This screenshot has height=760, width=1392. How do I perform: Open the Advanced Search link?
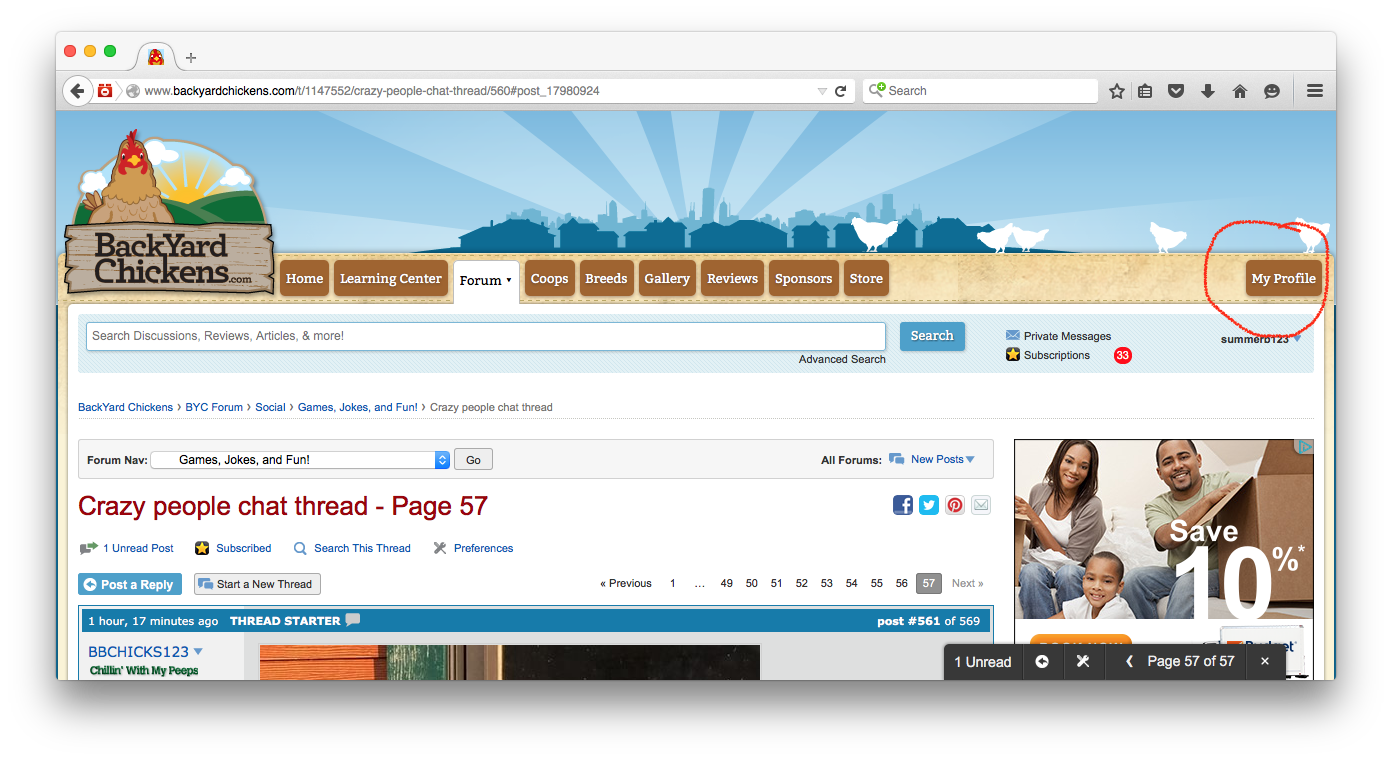841,359
